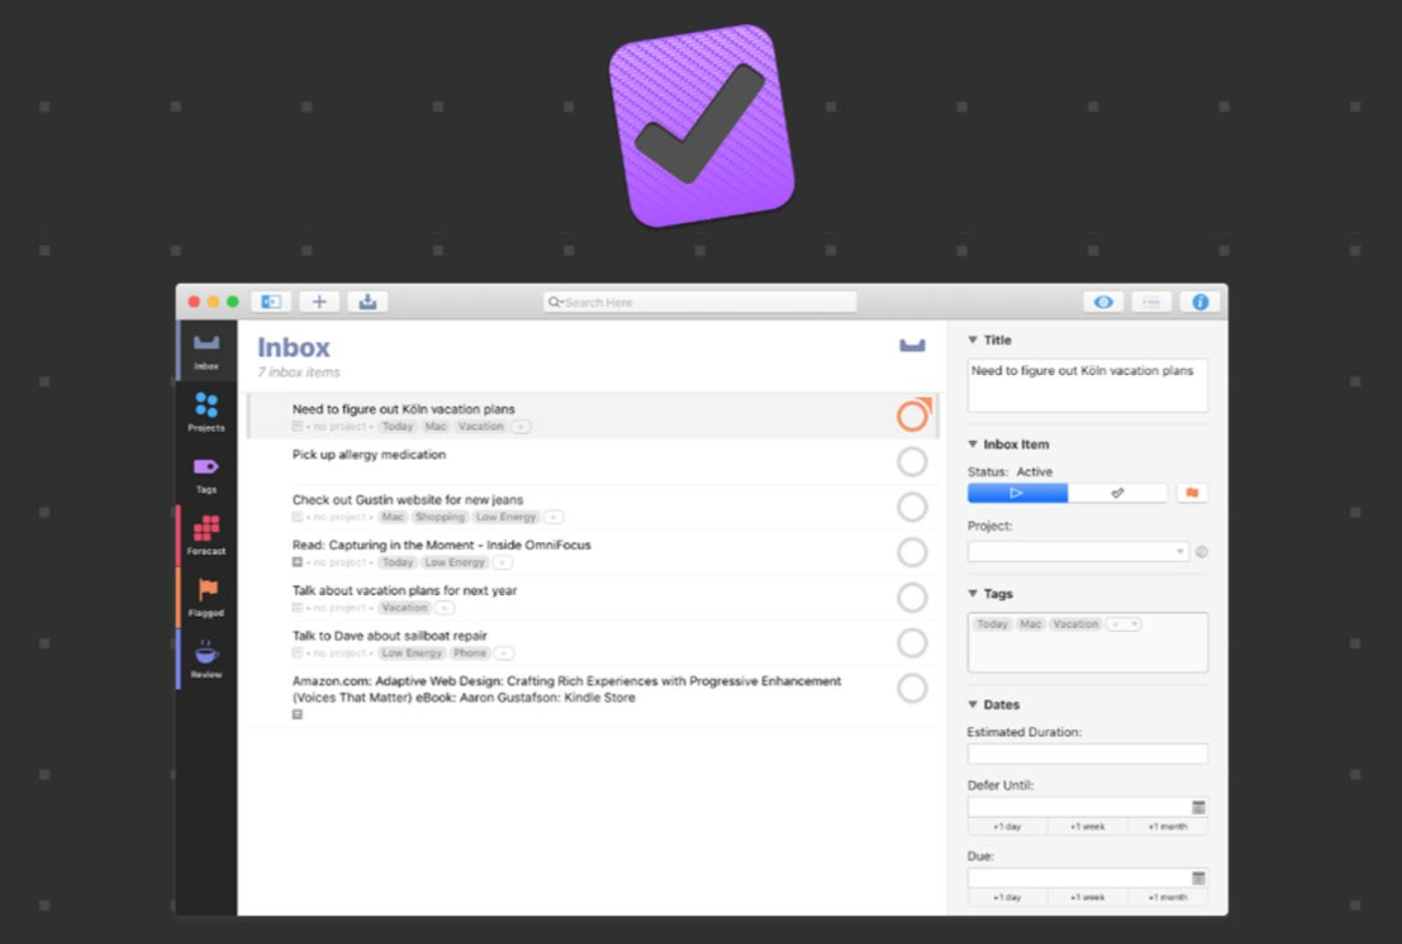Screen dimensions: 1402x944
Task: Click +1 month under Due
Action: tap(1167, 897)
